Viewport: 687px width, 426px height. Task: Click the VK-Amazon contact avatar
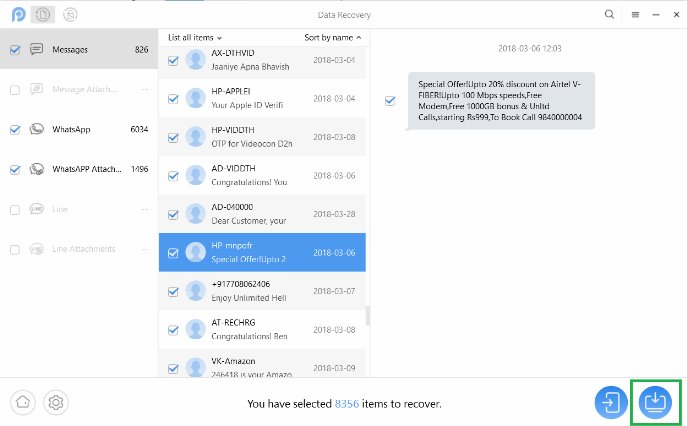click(x=195, y=367)
